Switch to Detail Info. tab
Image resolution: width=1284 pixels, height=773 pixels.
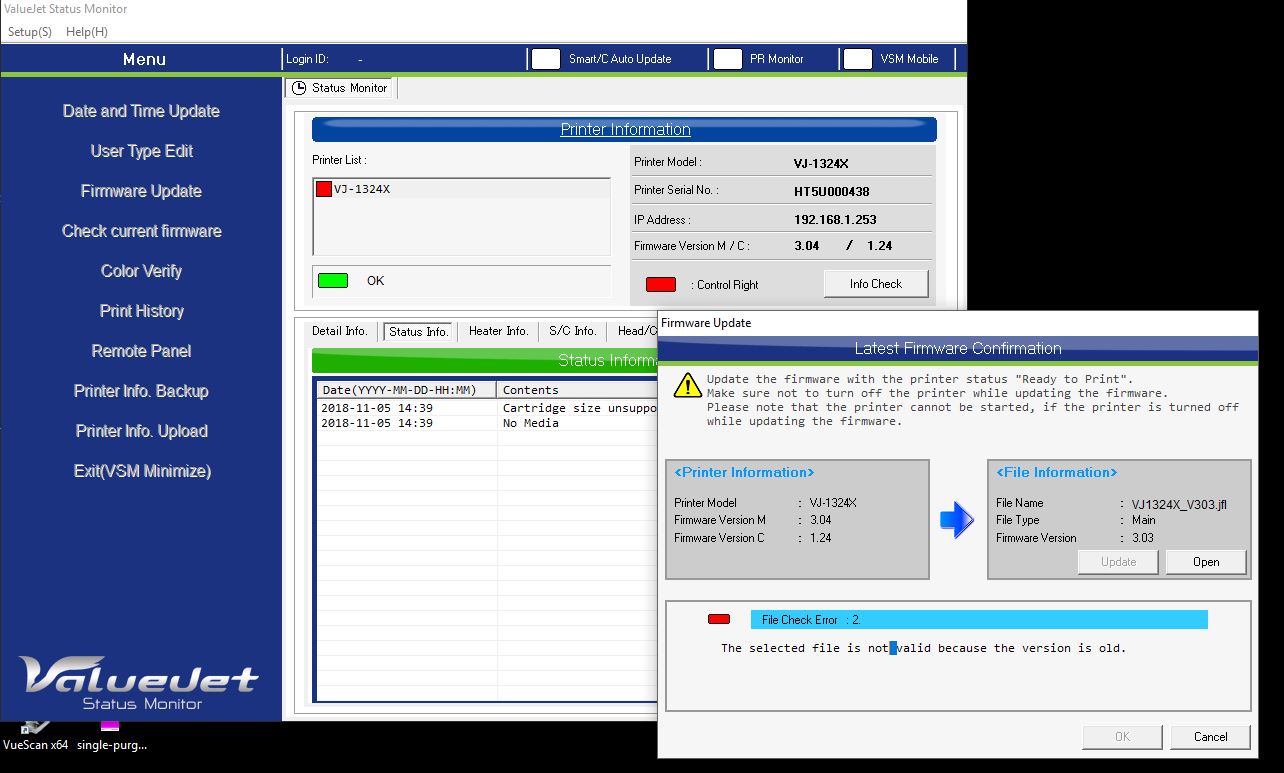click(340, 331)
